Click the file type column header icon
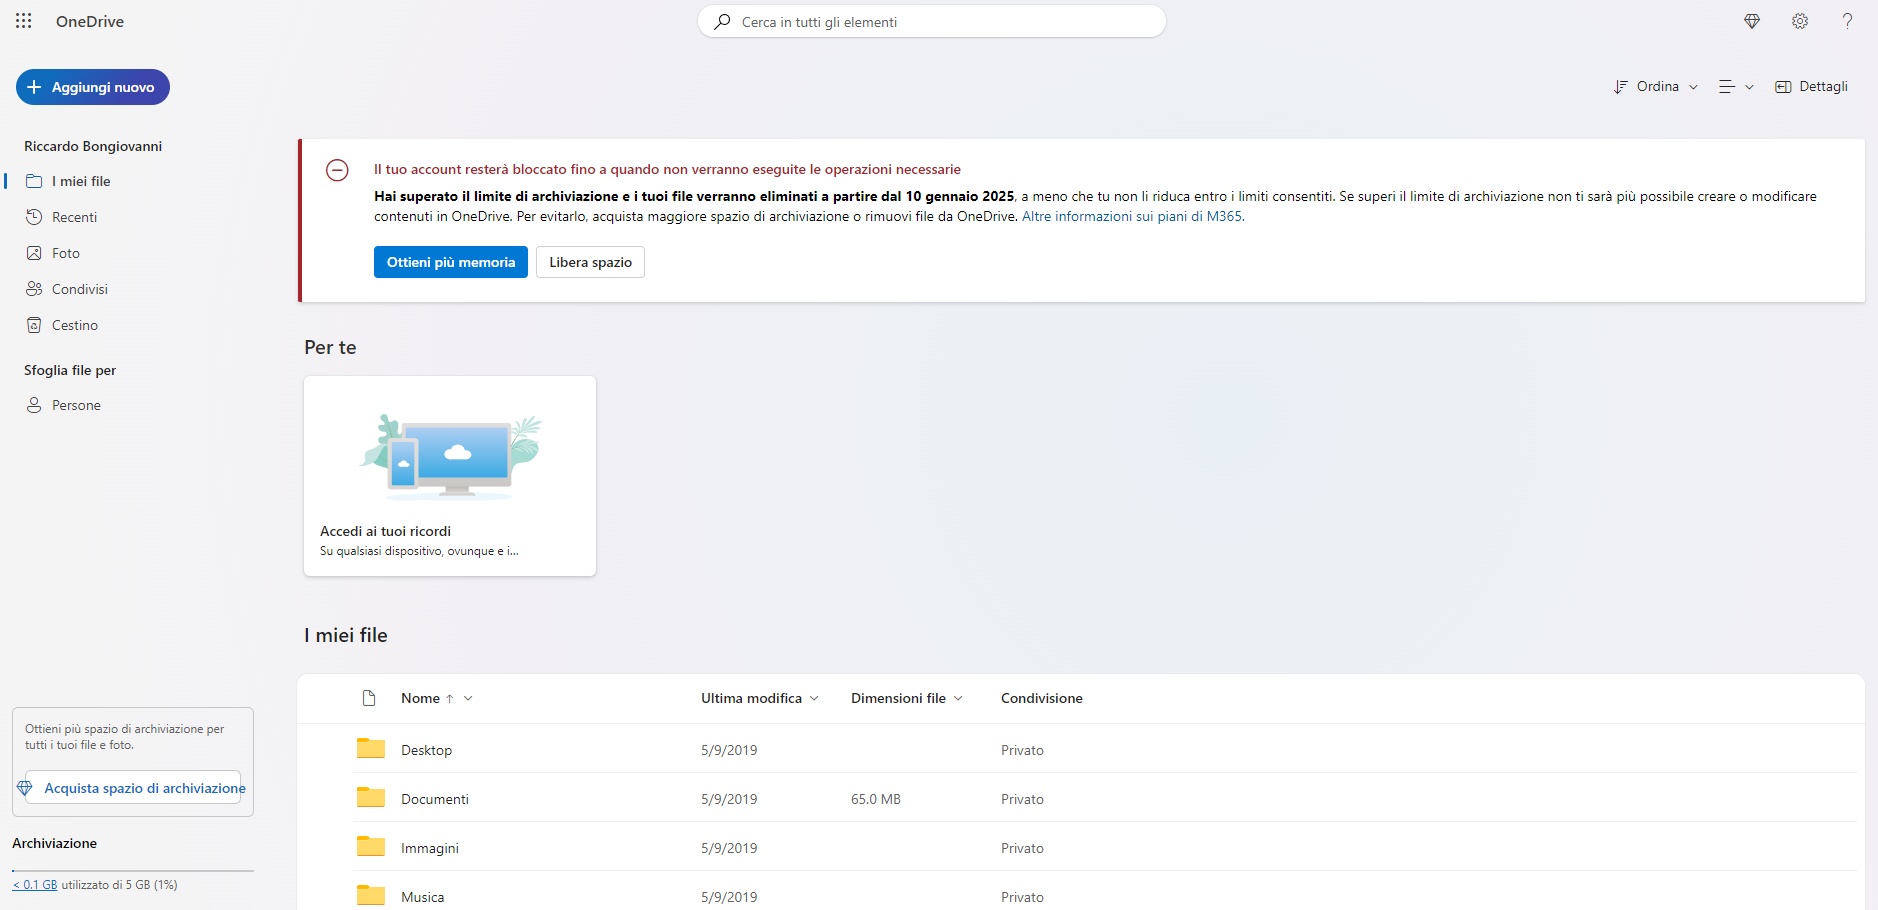This screenshot has height=910, width=1878. click(369, 698)
